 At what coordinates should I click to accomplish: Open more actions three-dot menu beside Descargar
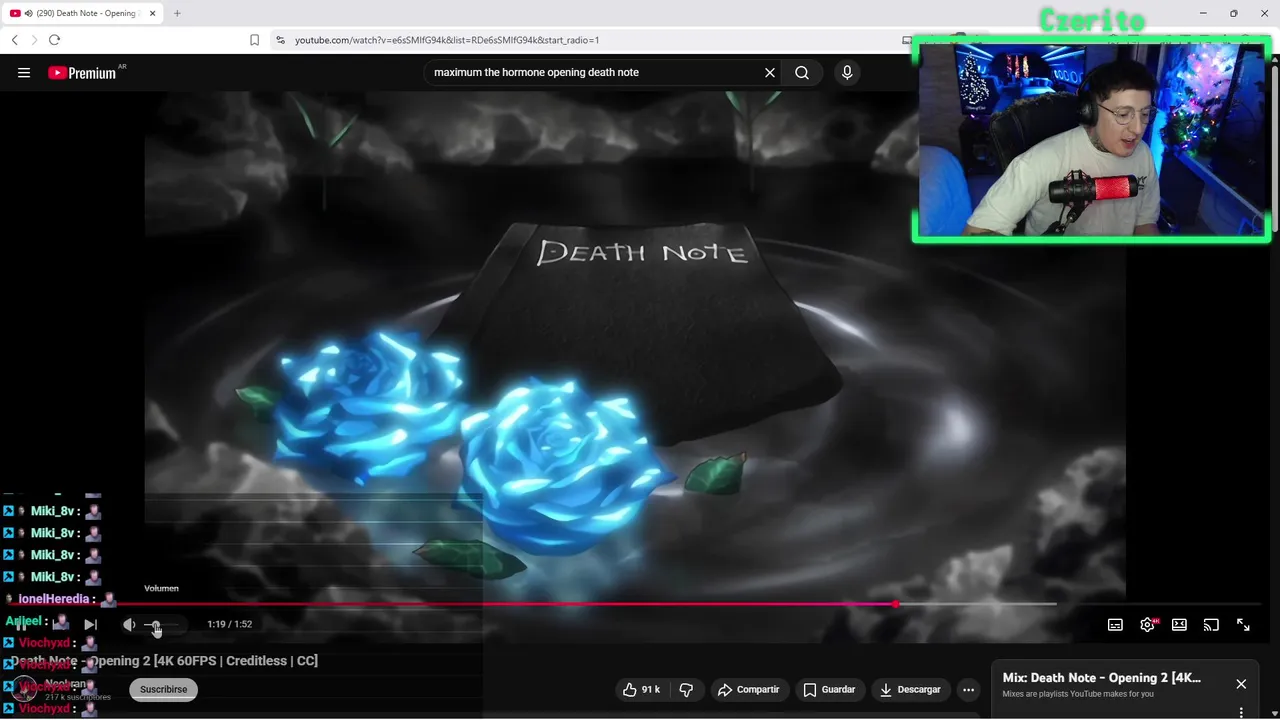tap(968, 689)
